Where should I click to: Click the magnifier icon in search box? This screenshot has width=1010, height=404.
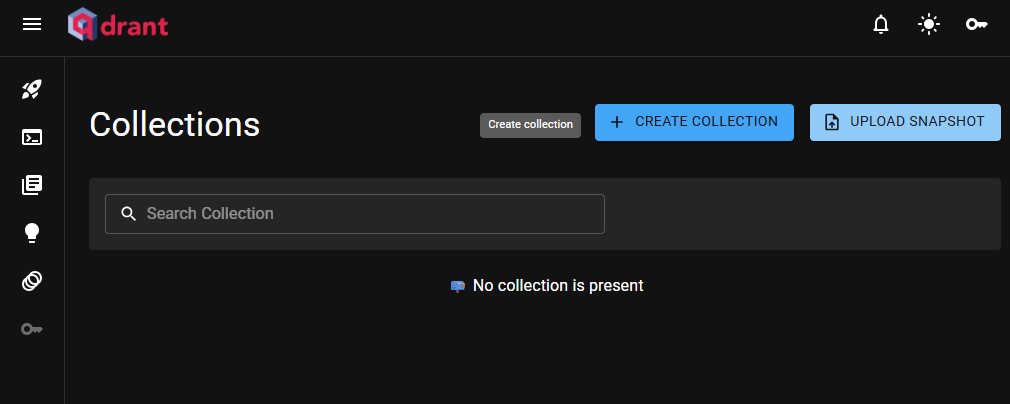pos(128,214)
